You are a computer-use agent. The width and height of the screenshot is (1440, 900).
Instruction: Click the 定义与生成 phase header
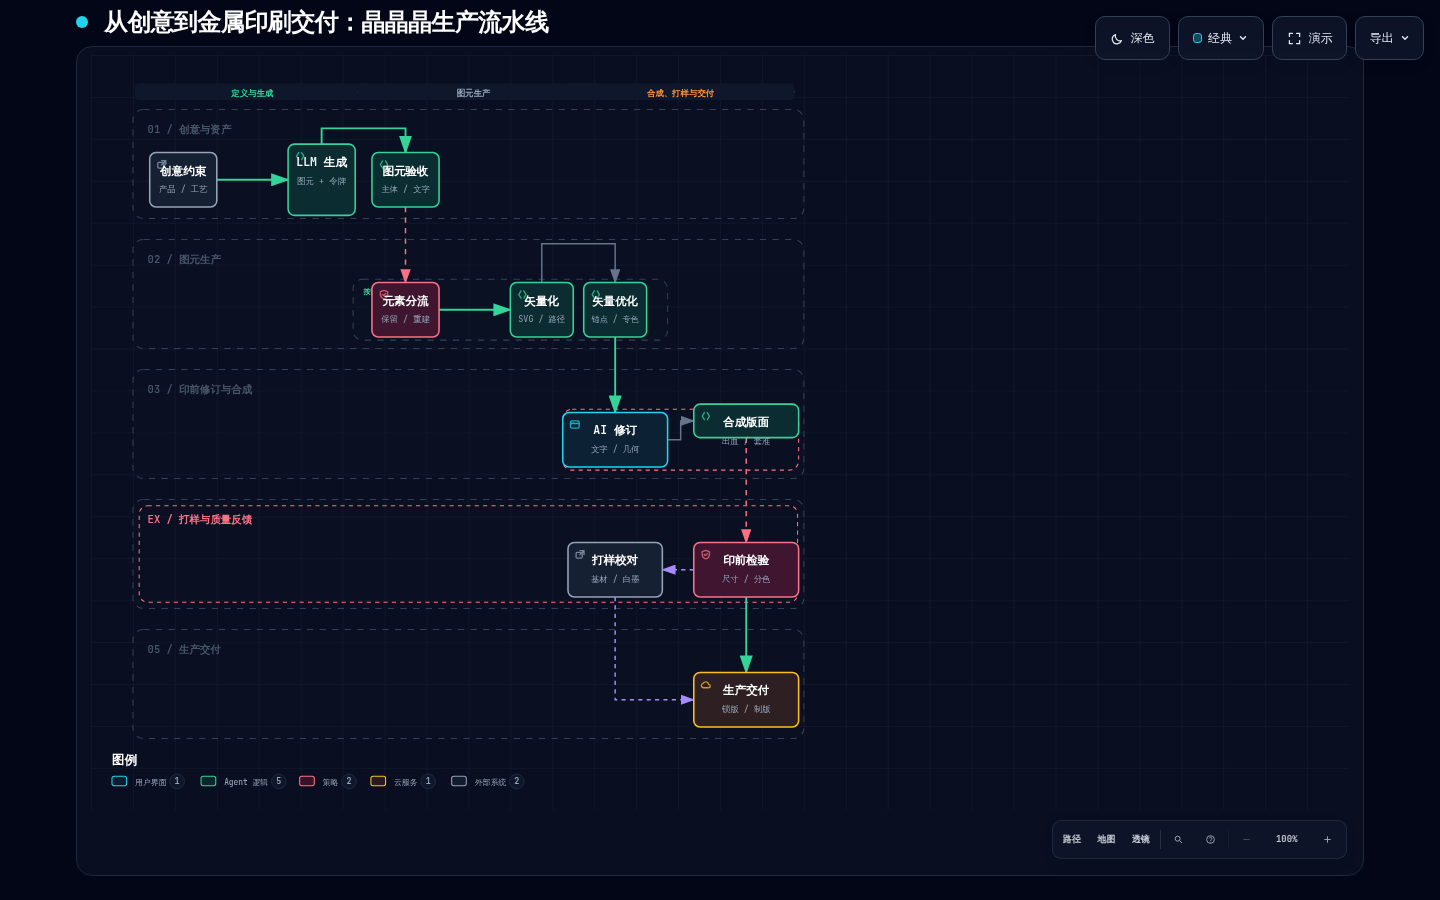pyautogui.click(x=252, y=93)
